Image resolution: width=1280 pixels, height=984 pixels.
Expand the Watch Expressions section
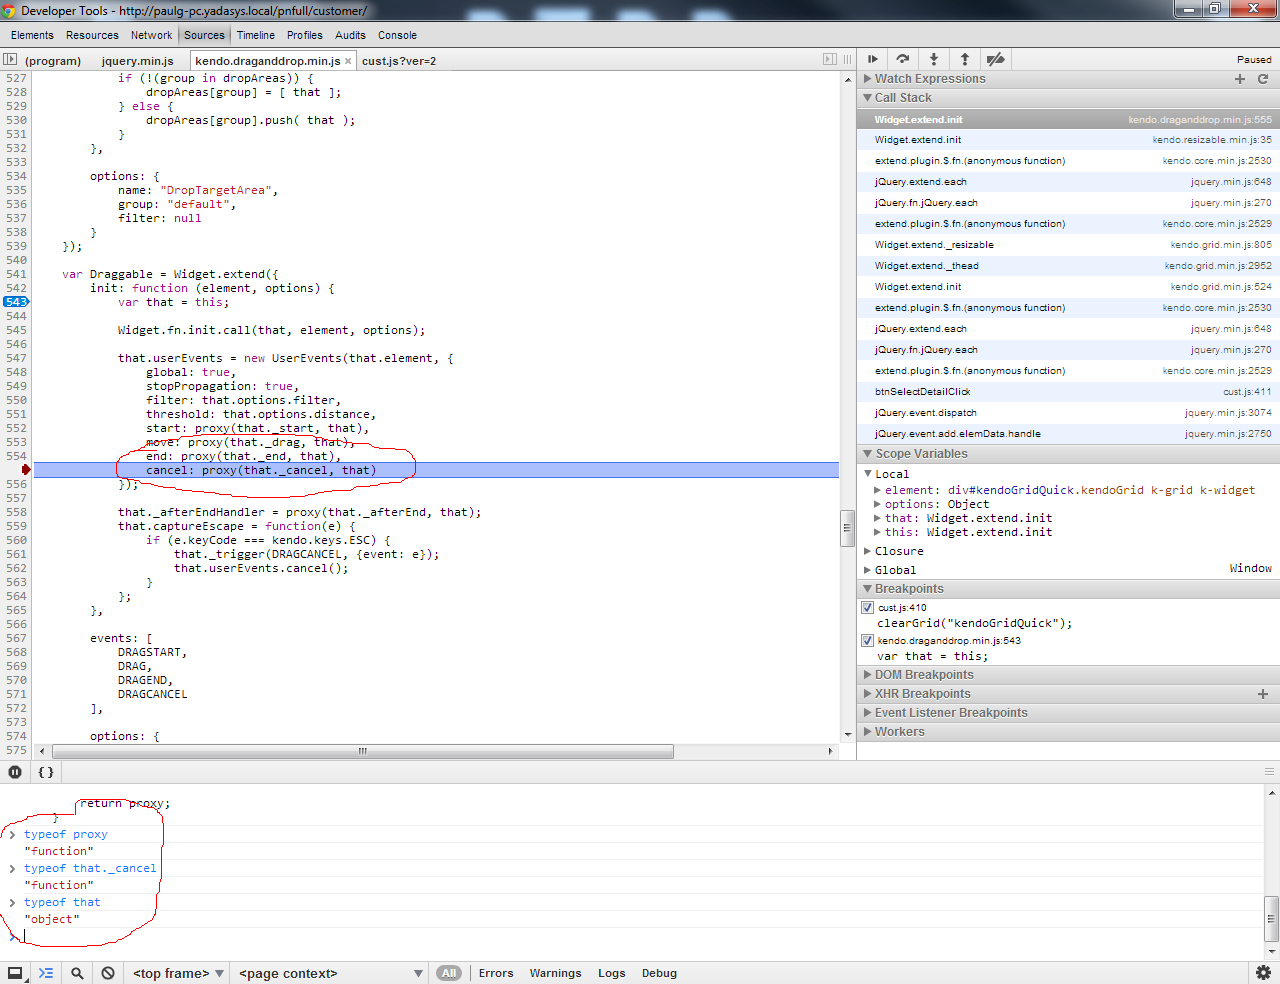point(929,79)
